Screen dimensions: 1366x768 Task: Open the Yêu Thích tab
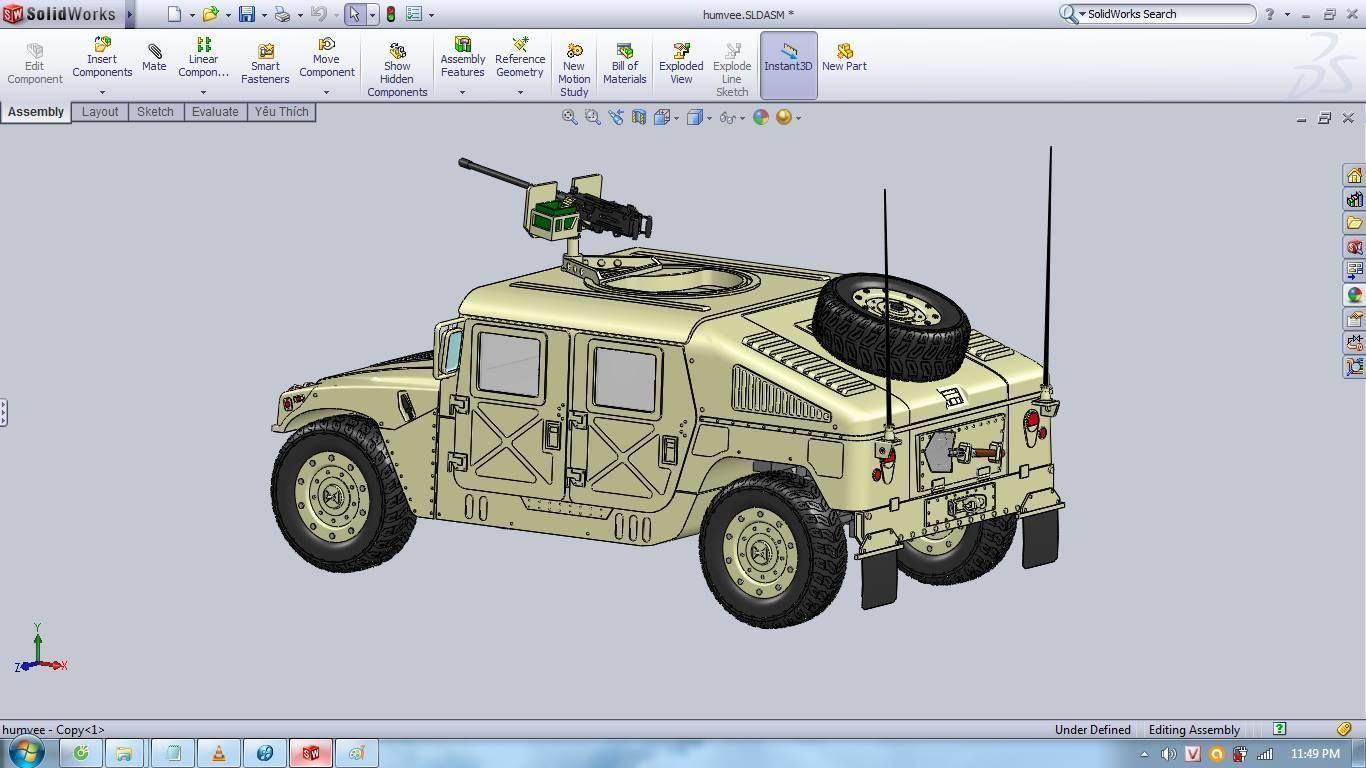pyautogui.click(x=281, y=111)
